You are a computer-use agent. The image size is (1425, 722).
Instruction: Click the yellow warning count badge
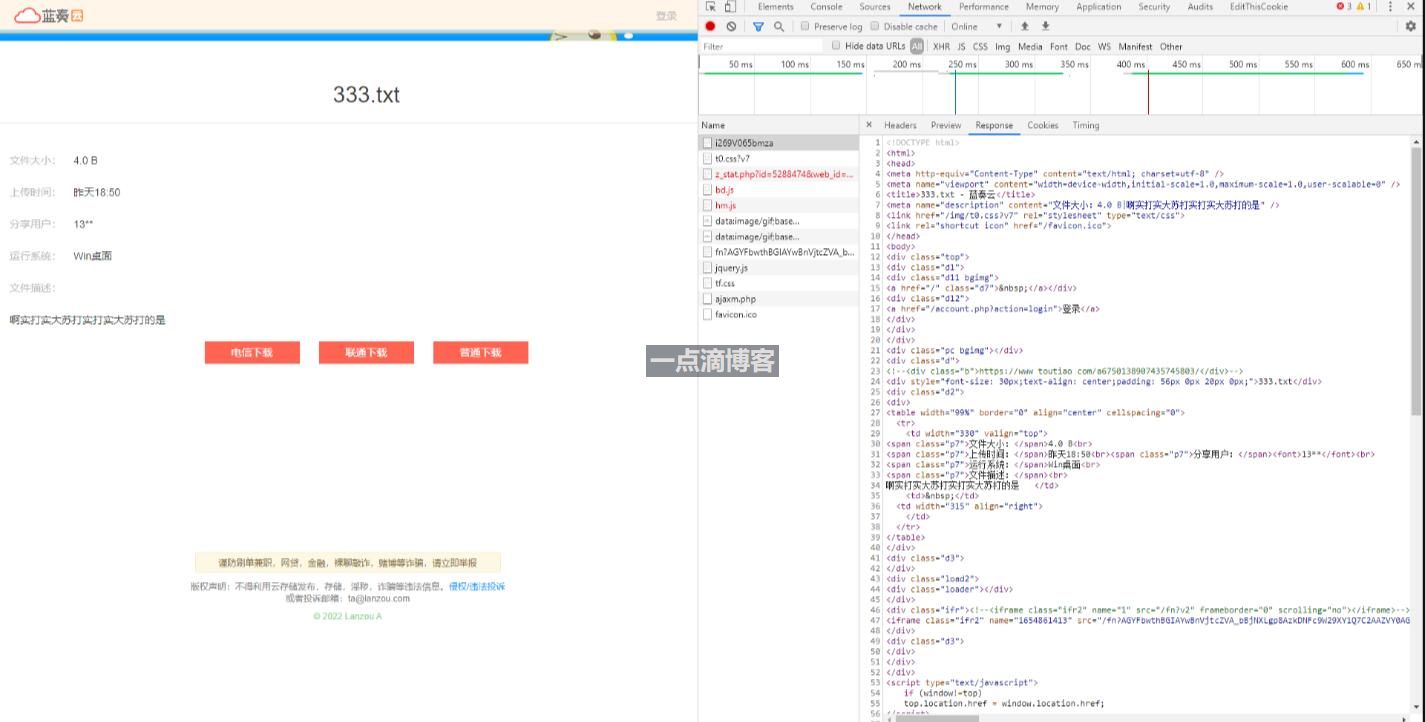(x=1363, y=6)
